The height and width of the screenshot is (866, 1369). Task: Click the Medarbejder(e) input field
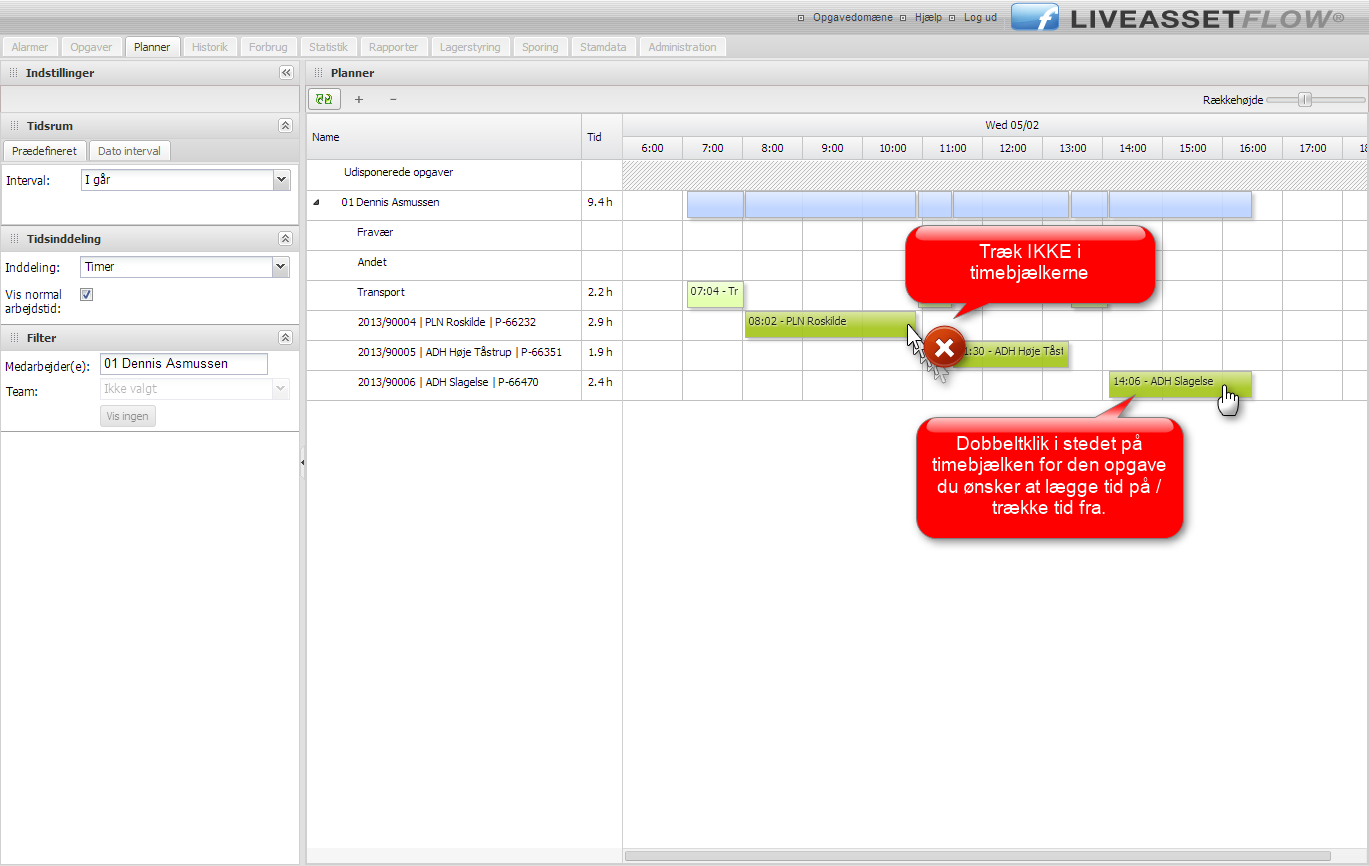click(184, 364)
